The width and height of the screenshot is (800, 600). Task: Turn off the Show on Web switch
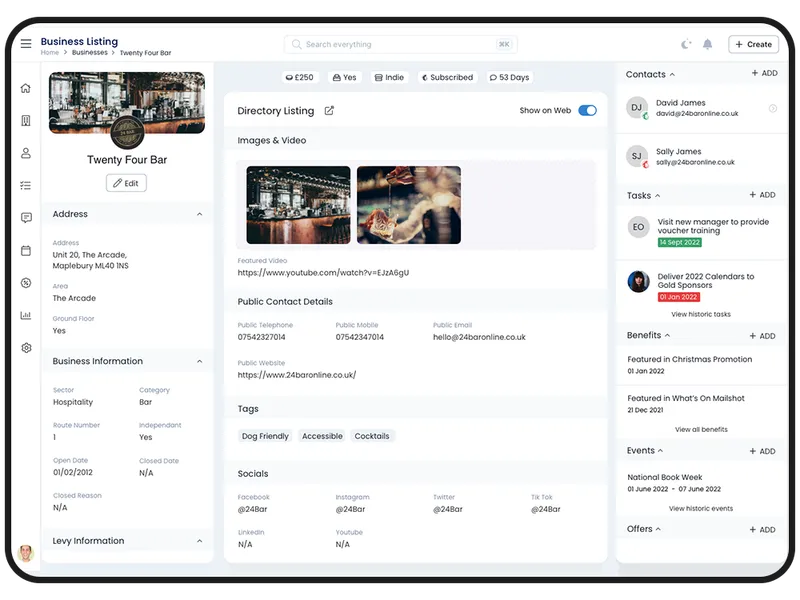(x=587, y=111)
